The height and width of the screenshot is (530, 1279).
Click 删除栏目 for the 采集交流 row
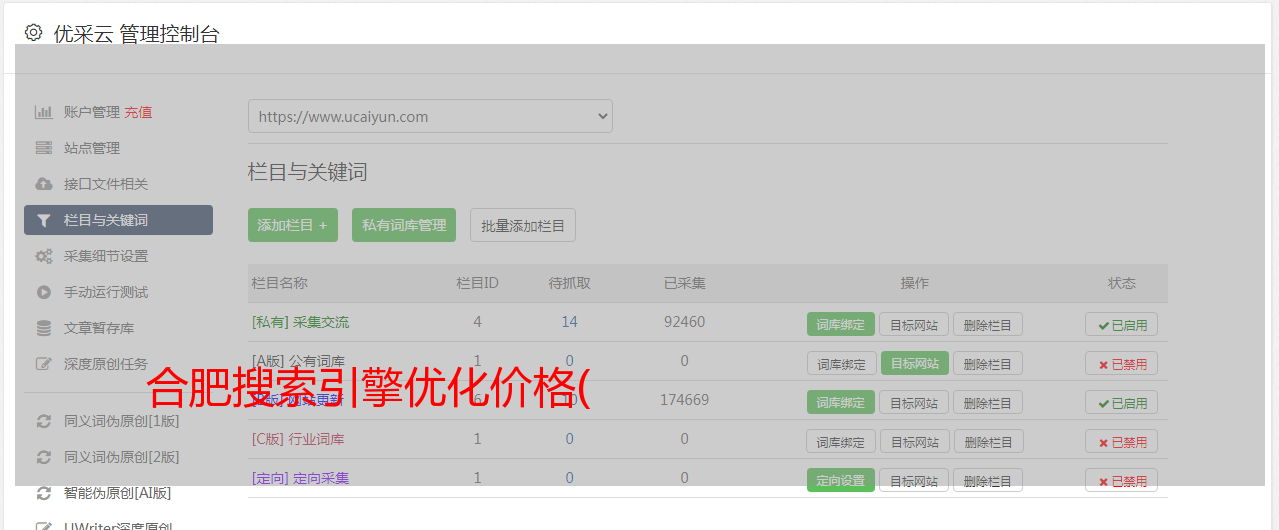point(988,324)
